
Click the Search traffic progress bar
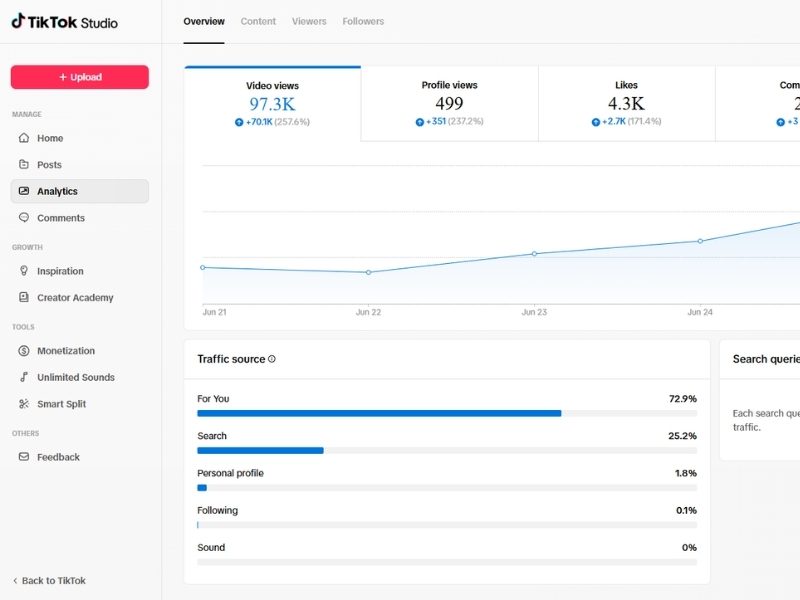coord(447,451)
